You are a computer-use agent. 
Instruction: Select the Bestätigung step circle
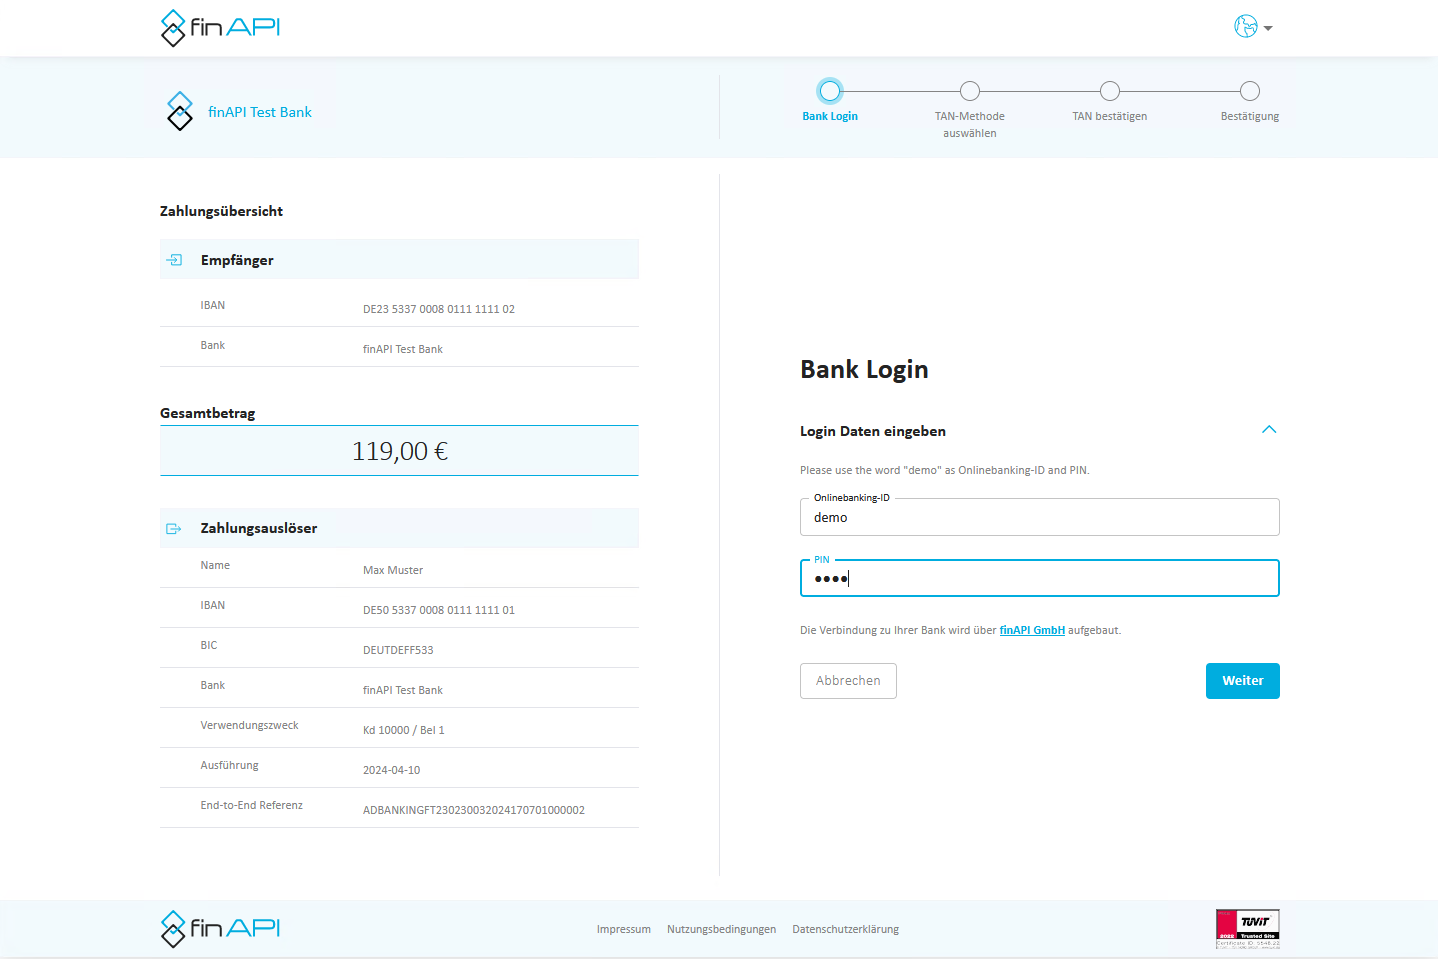click(x=1250, y=91)
